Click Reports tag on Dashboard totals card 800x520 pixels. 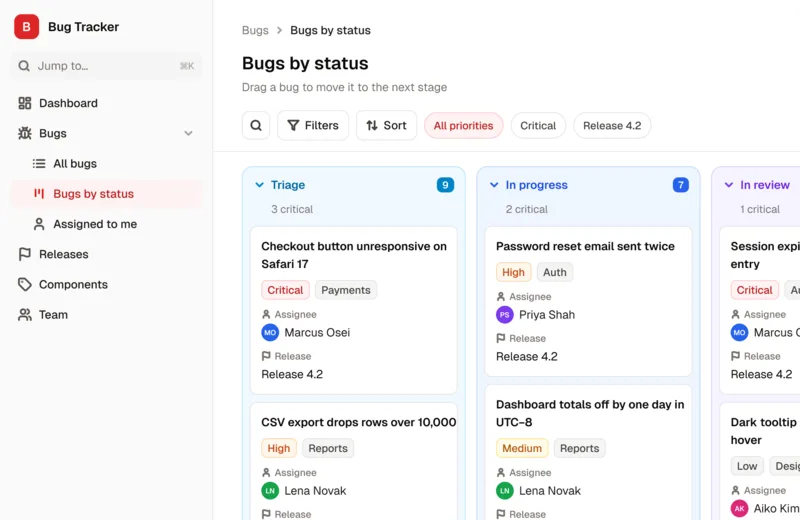point(580,448)
